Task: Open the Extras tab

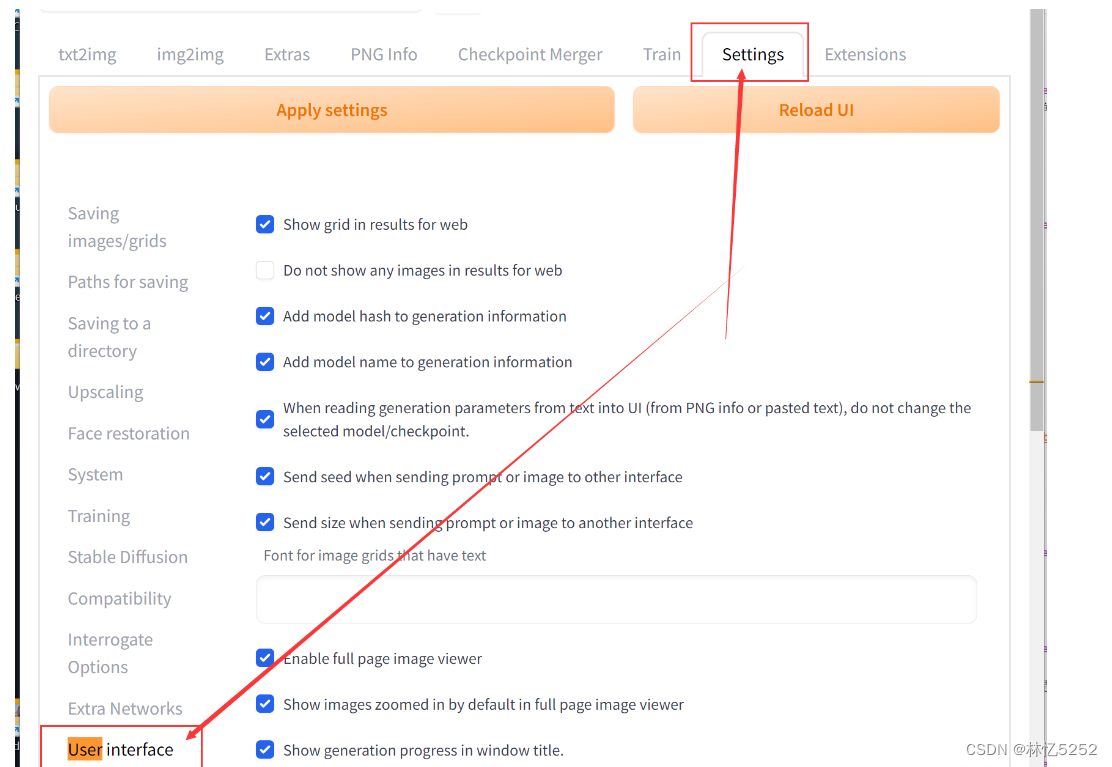Action: [x=287, y=55]
